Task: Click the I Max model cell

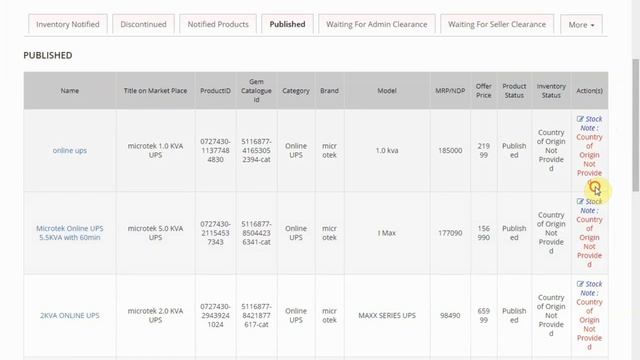Action: point(387,233)
